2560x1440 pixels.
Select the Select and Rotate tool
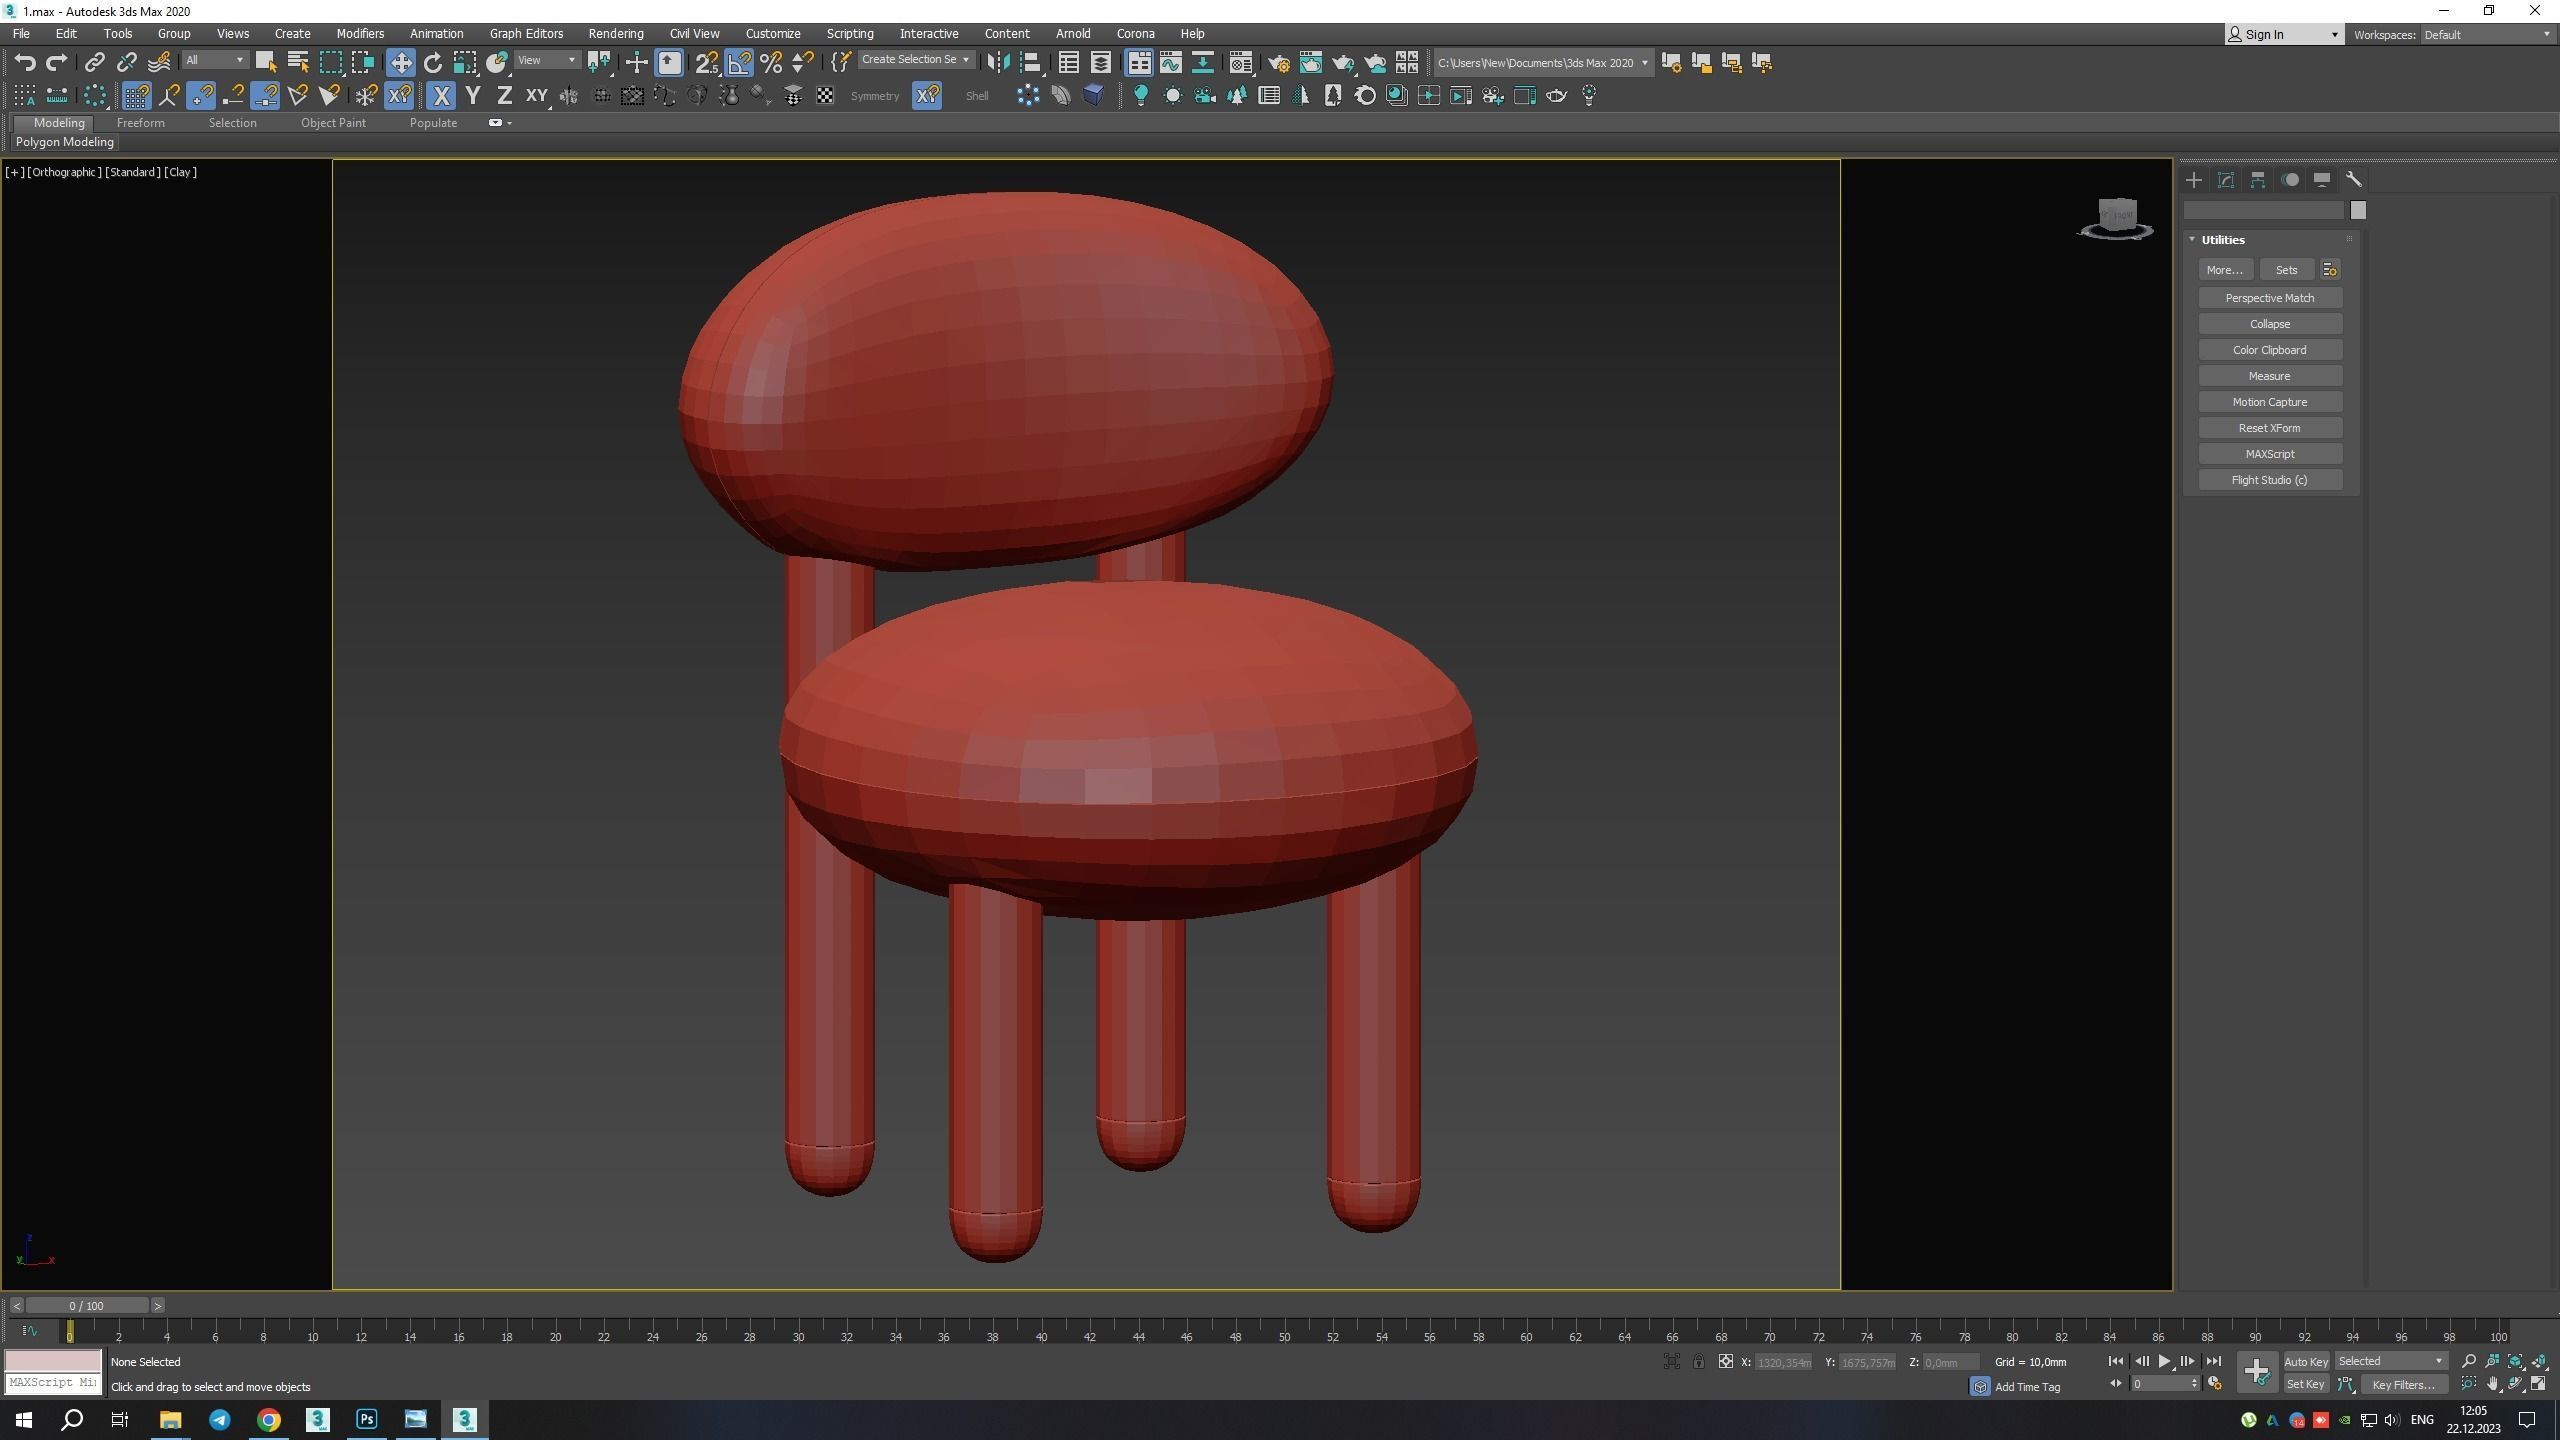(433, 62)
